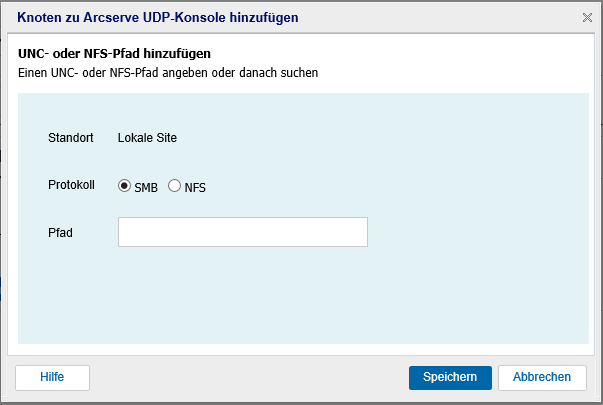
Task: Click the 'Standort' label
Action: pos(71,138)
